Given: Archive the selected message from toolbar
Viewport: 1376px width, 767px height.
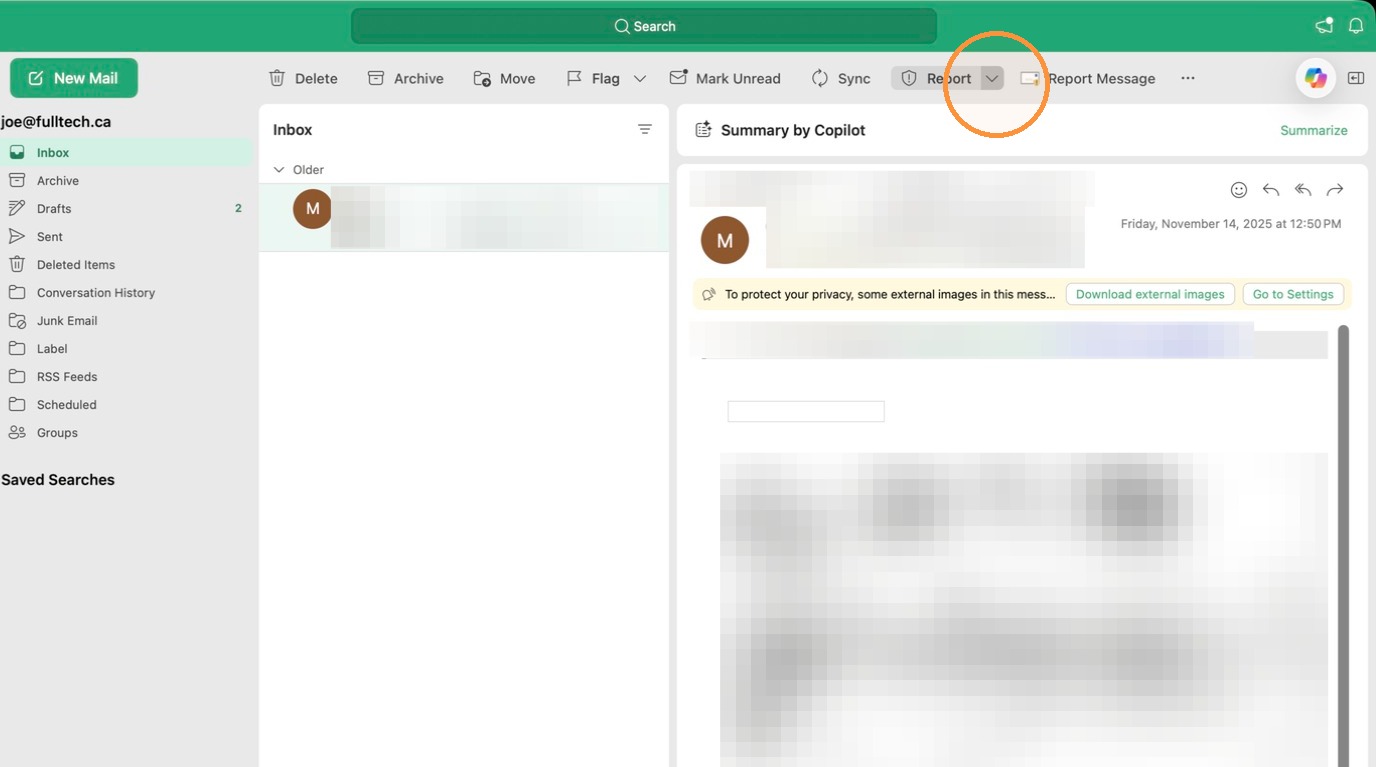Looking at the screenshot, I should (x=405, y=78).
